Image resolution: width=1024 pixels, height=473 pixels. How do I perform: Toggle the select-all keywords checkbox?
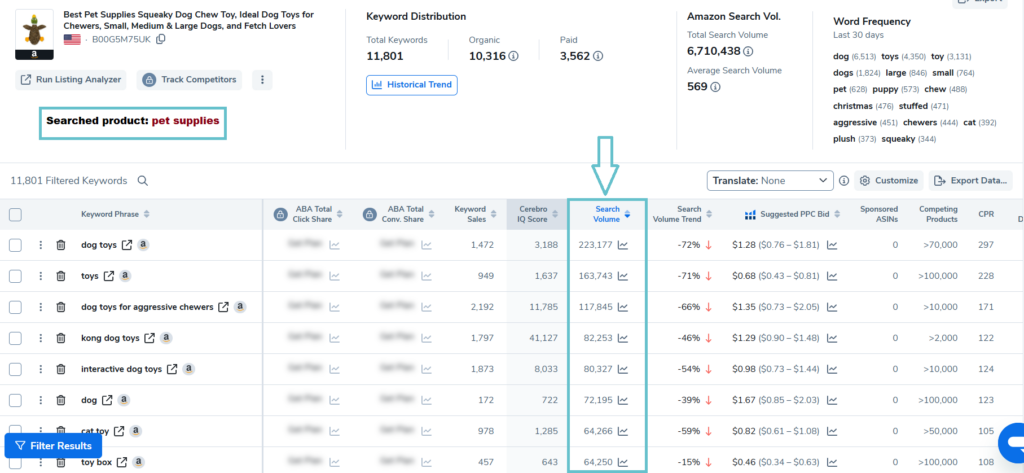(x=15, y=214)
